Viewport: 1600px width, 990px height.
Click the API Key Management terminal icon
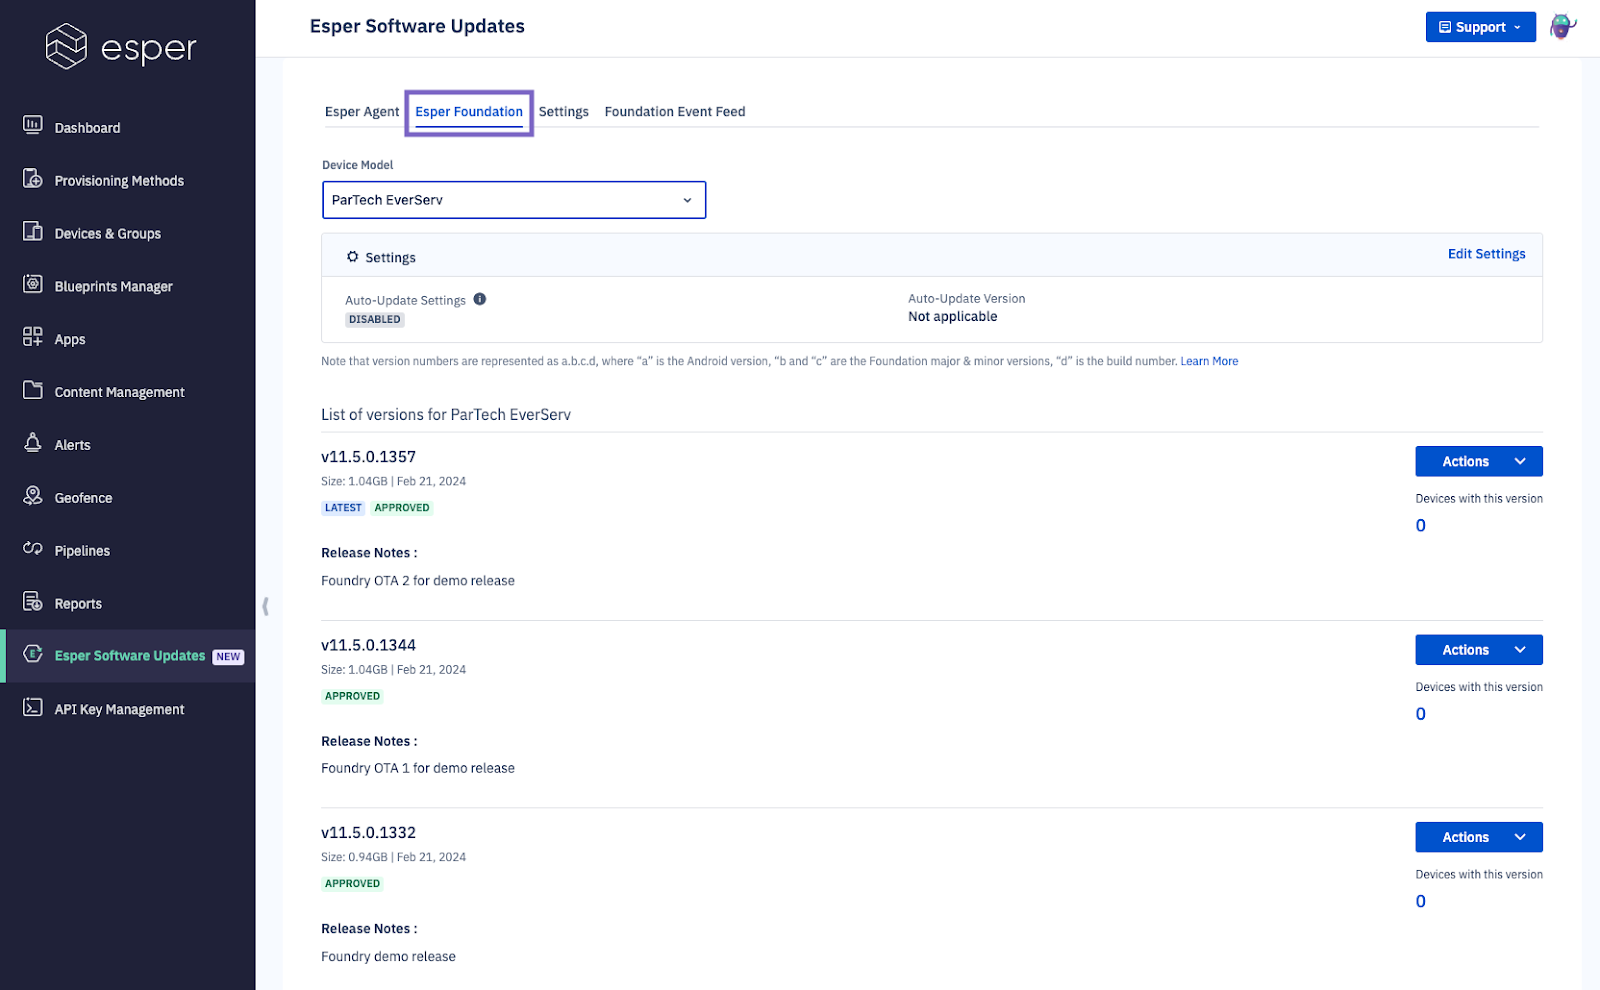pyautogui.click(x=33, y=707)
